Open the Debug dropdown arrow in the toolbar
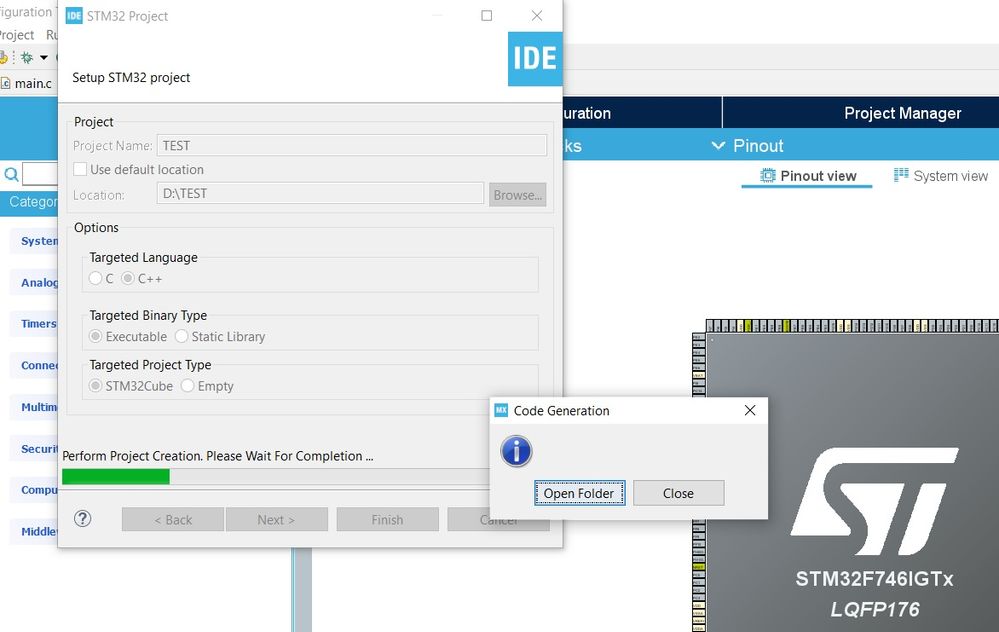Viewport: 999px width, 632px height. (43, 57)
